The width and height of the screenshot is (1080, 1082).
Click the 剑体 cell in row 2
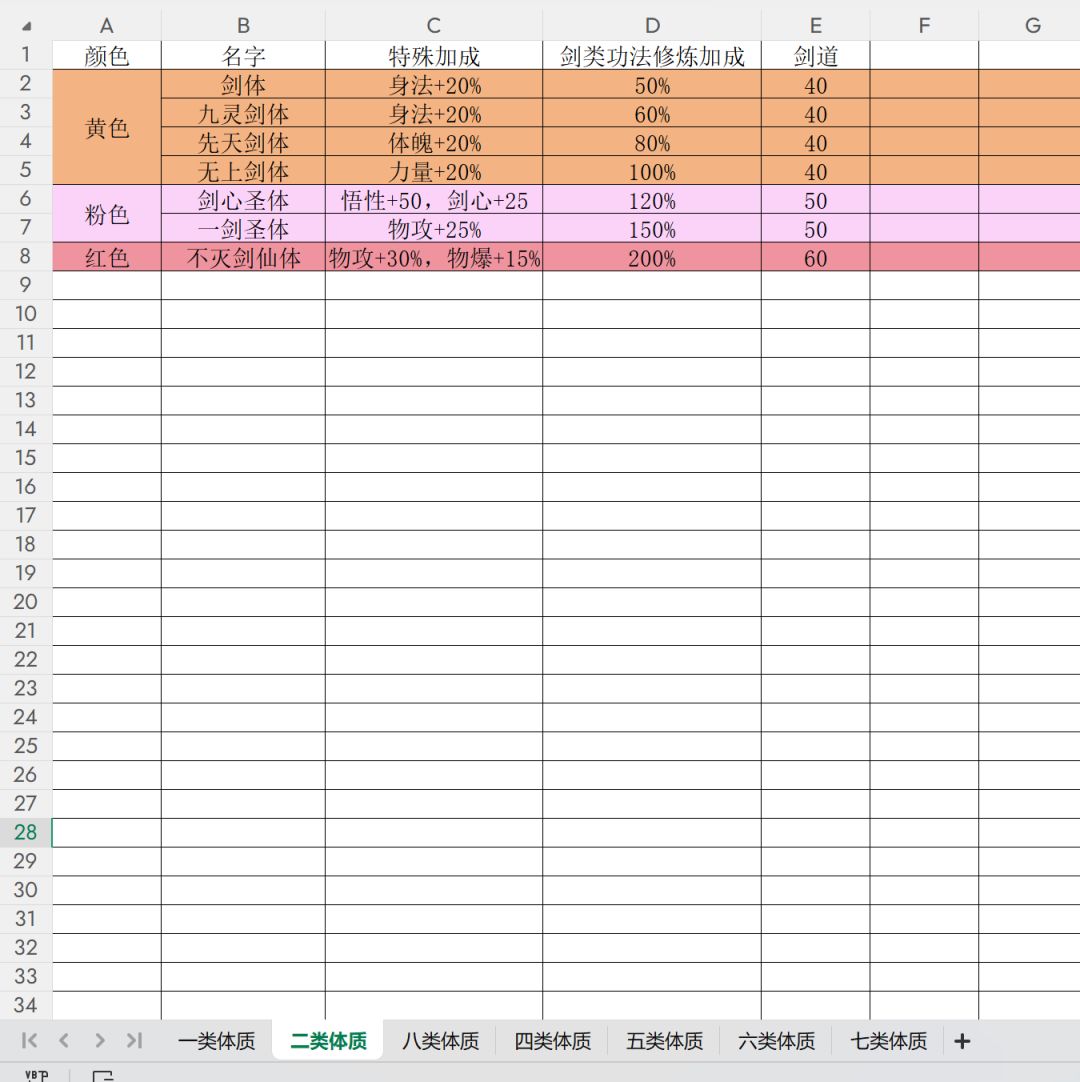(243, 84)
